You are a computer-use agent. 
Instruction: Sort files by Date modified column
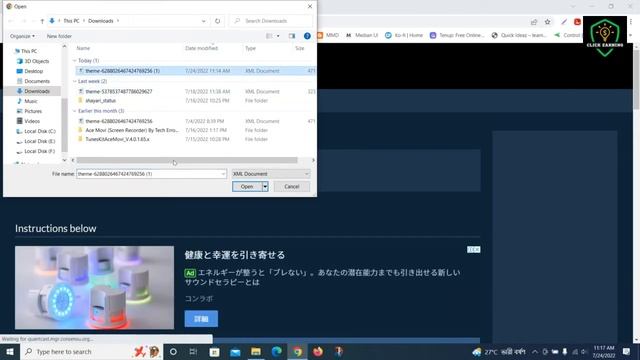click(x=202, y=48)
